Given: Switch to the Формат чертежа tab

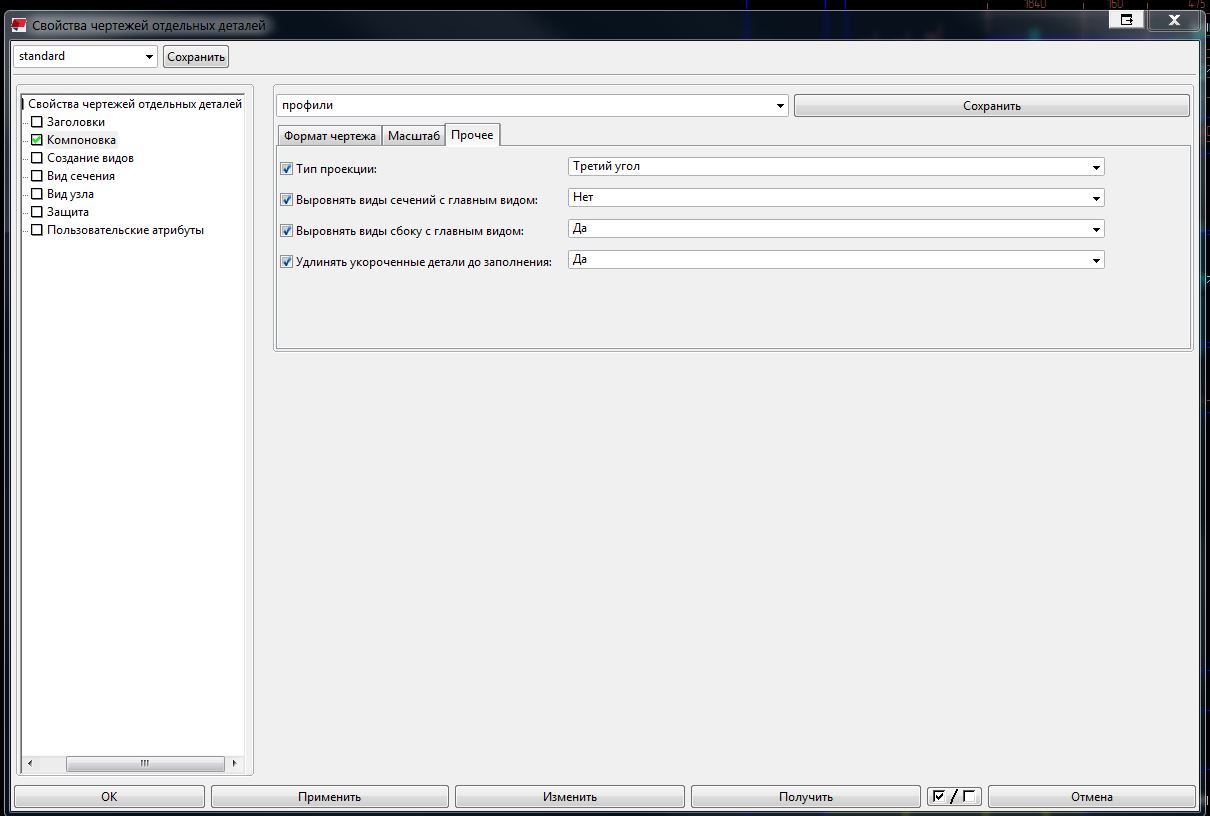Looking at the screenshot, I should [x=329, y=135].
